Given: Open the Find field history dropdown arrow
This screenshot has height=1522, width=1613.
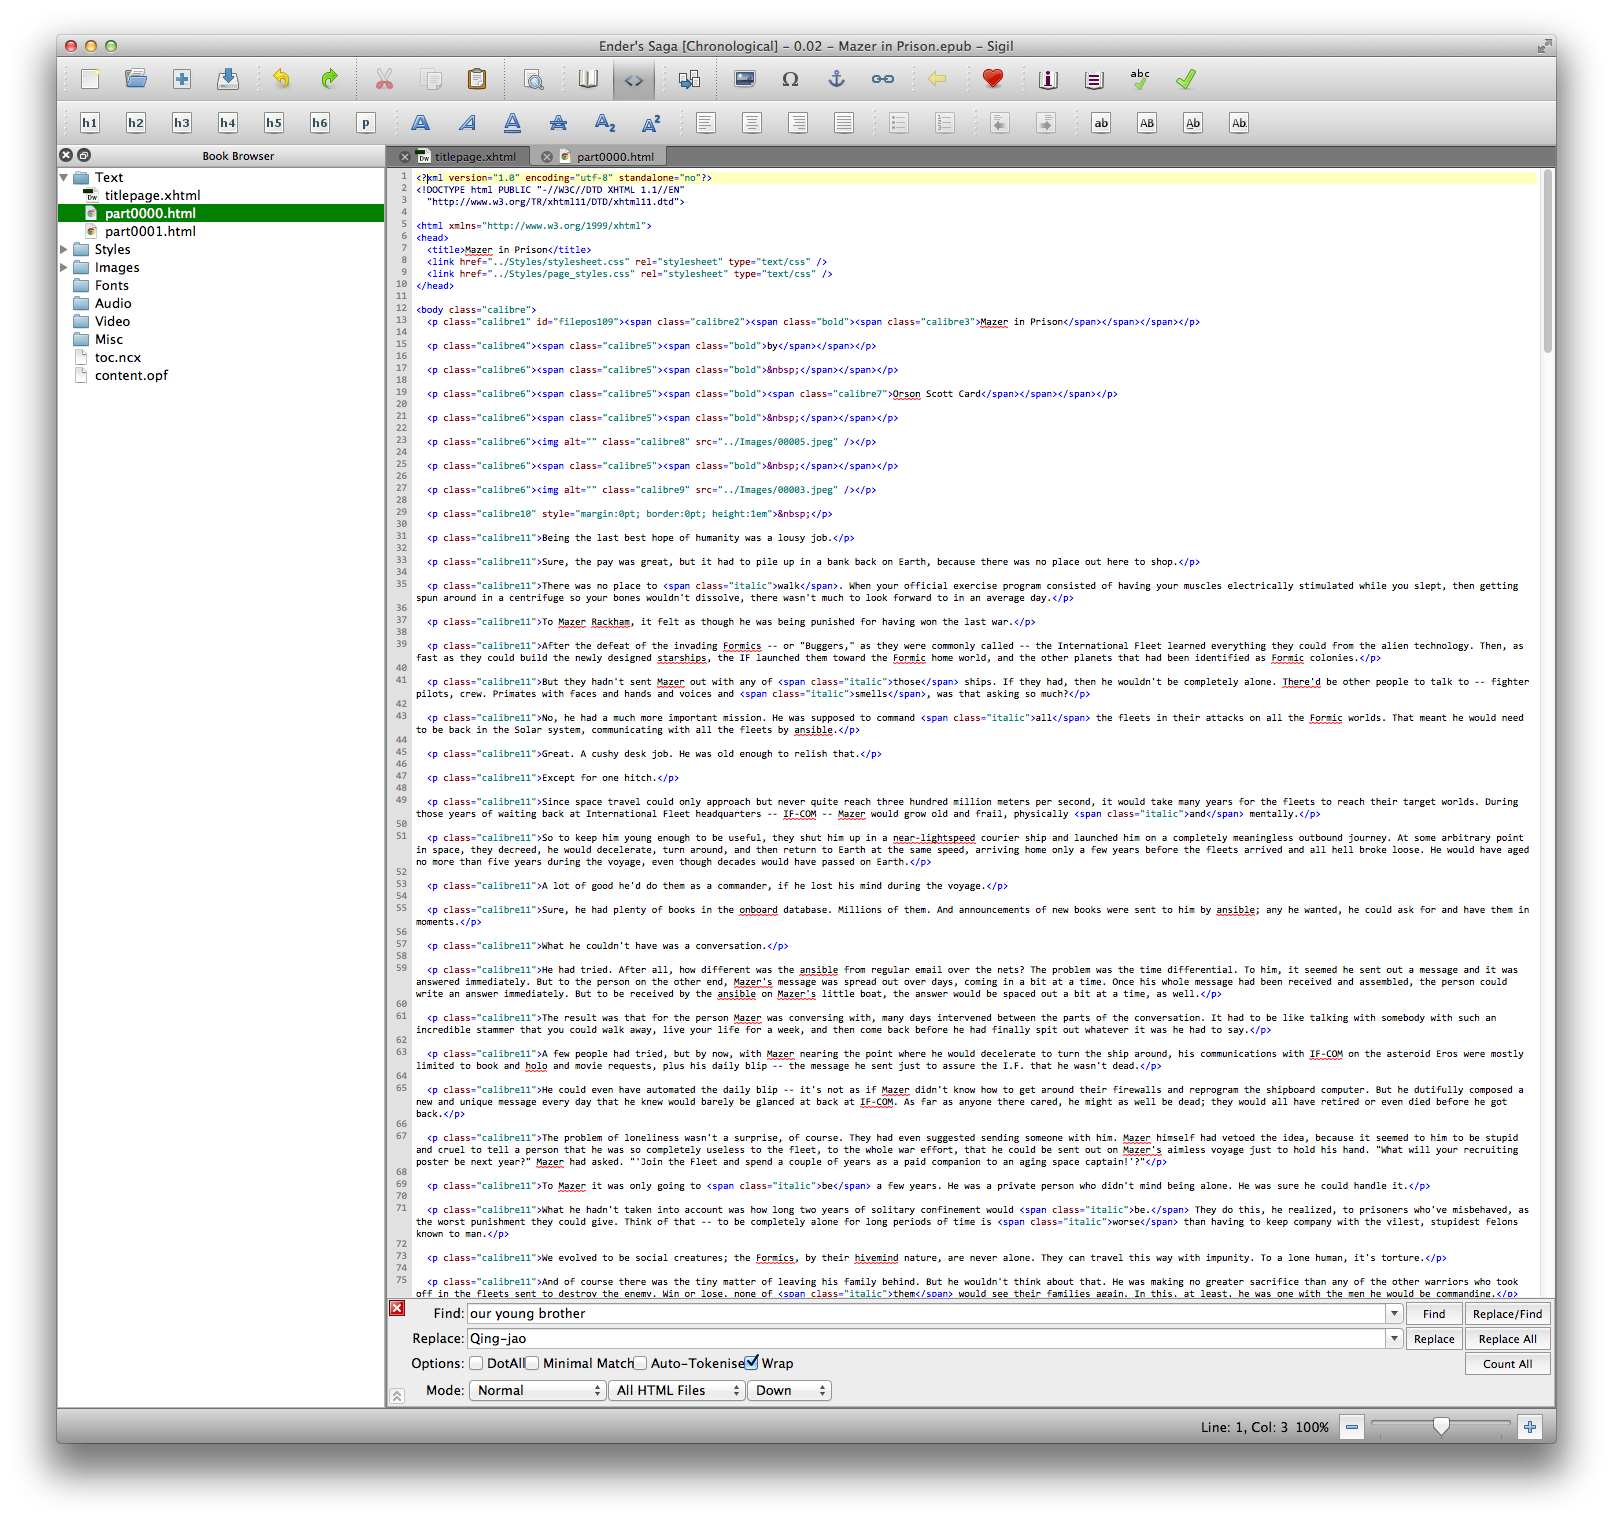Looking at the screenshot, I should (1394, 1313).
